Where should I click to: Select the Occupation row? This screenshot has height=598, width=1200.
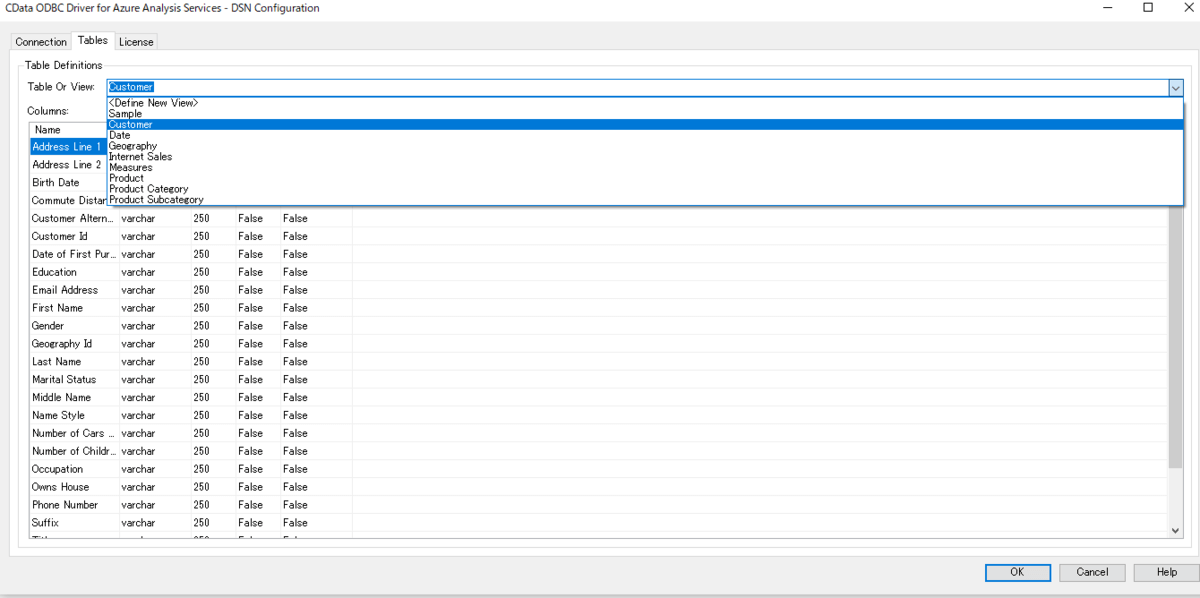[190, 469]
